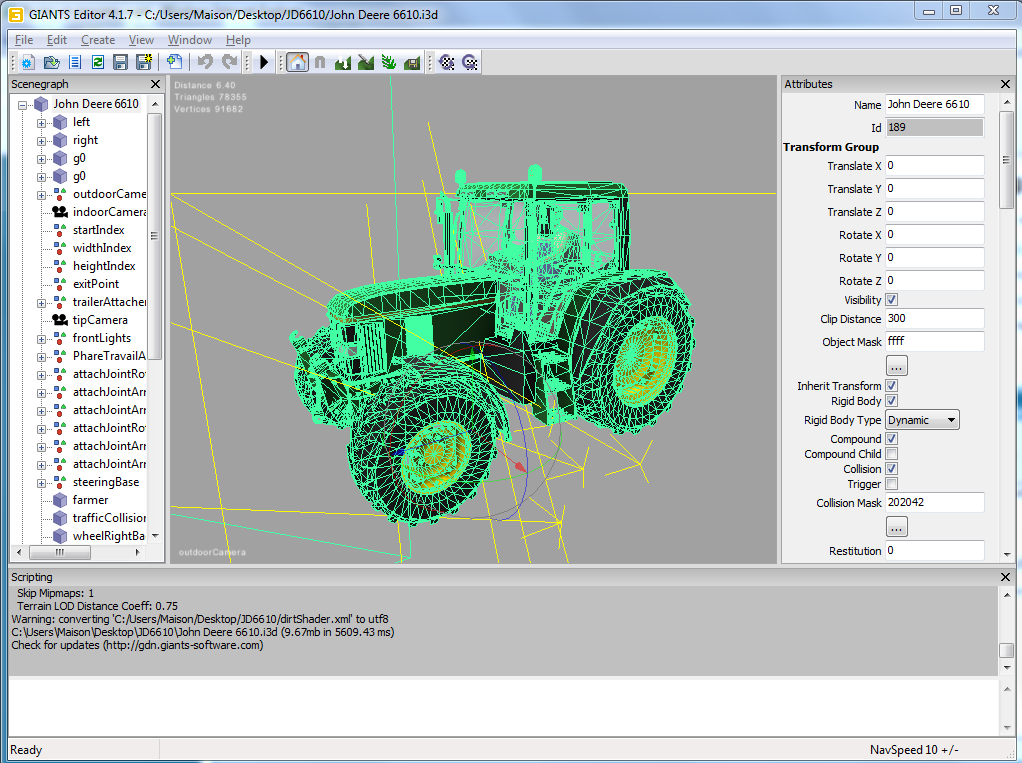Expand the steeringBase tree node

(x=41, y=483)
